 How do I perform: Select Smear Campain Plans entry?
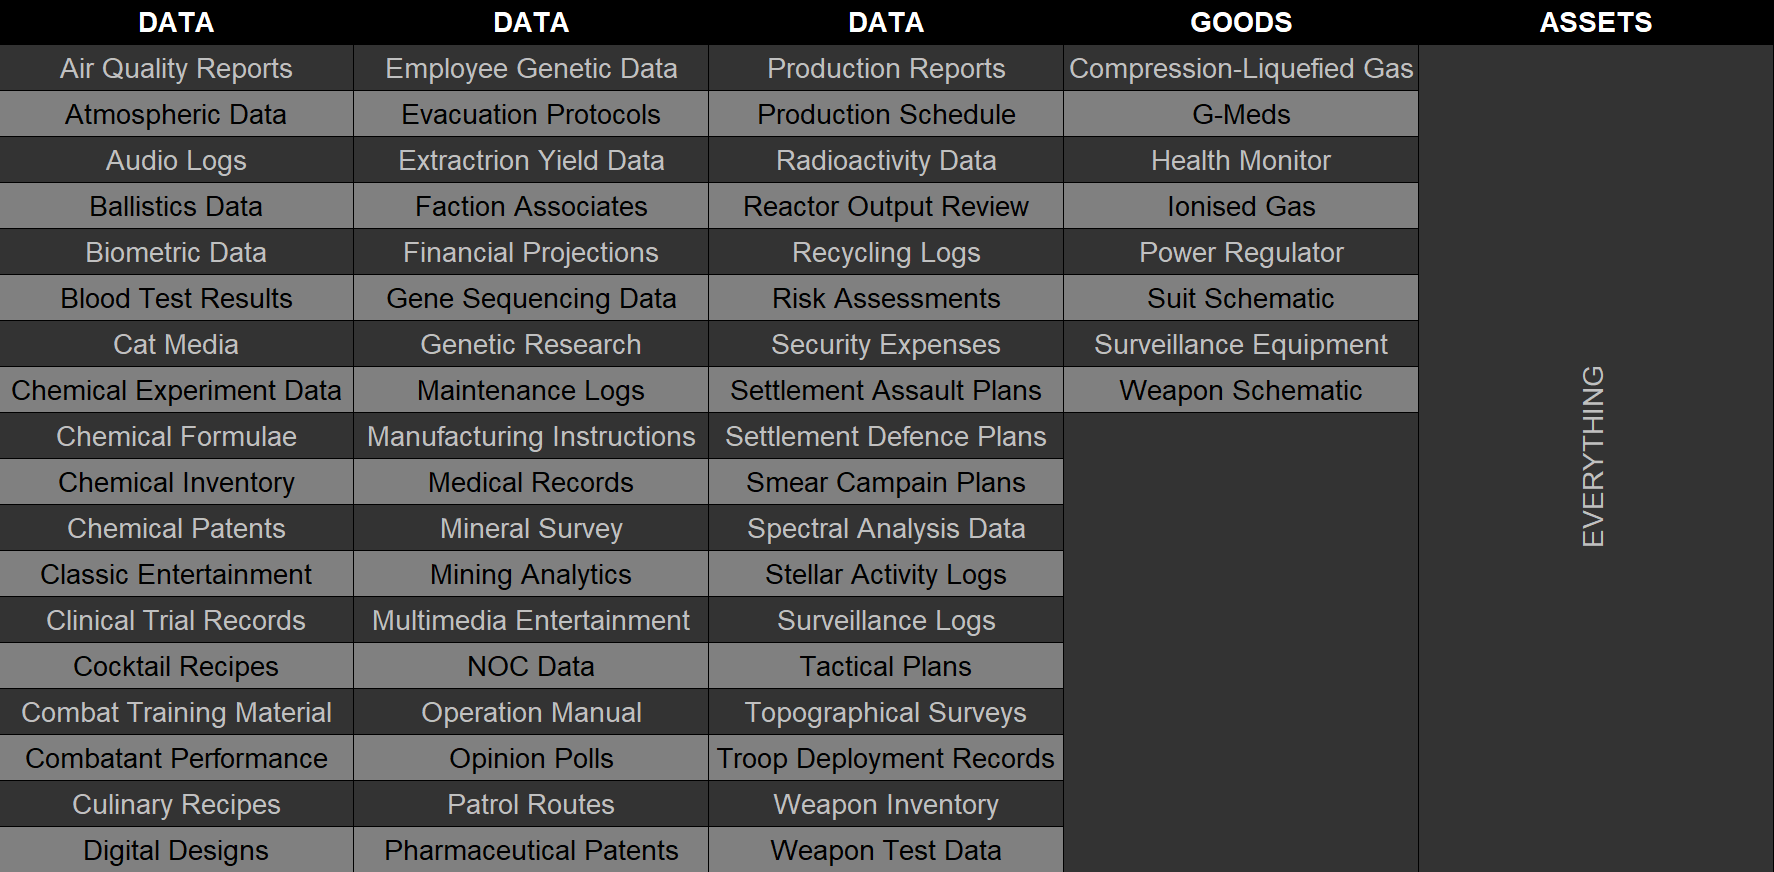886,482
